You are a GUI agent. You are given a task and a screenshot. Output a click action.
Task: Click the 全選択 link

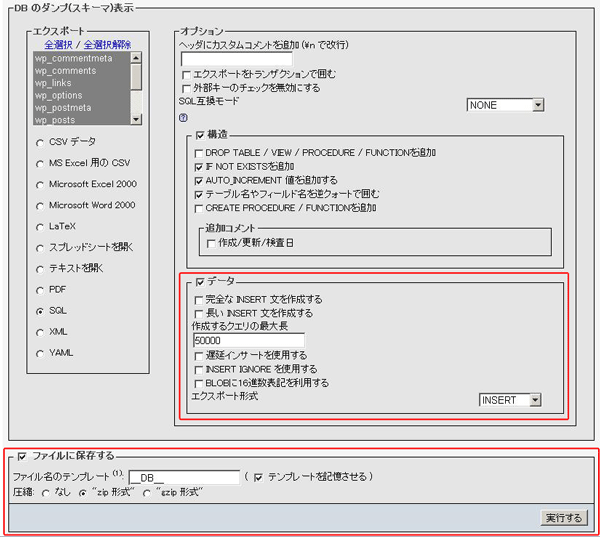pyautogui.click(x=58, y=45)
